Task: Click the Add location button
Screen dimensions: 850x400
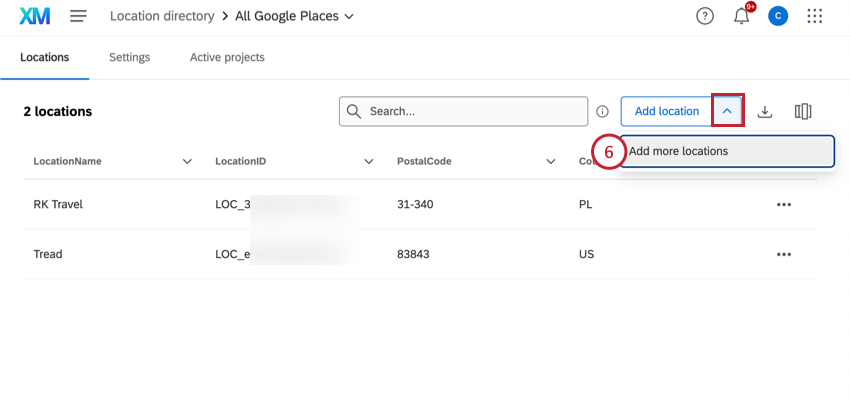Action: [667, 111]
